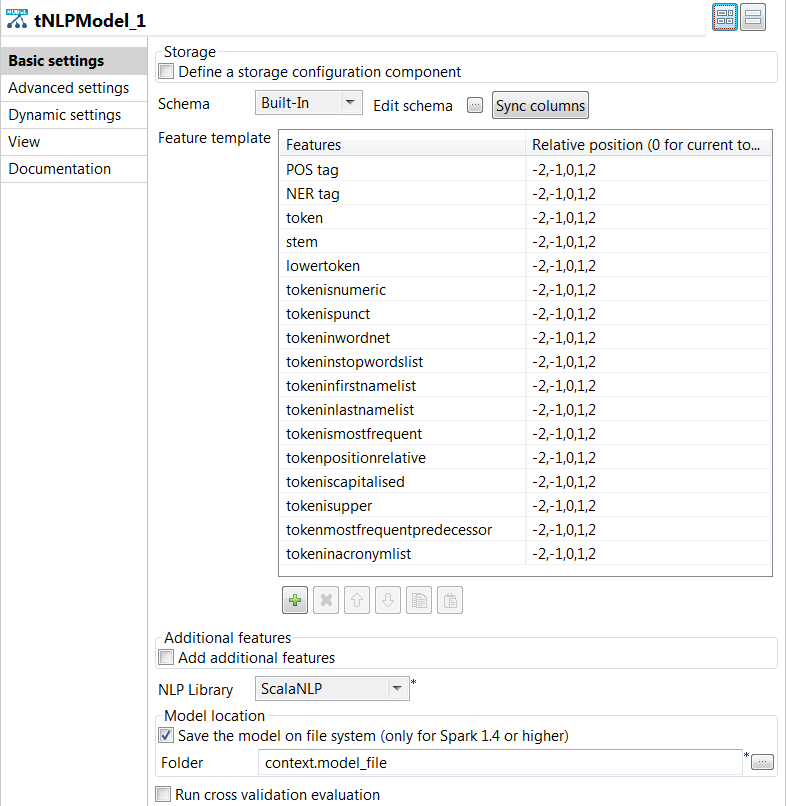786x806 pixels.
Task: Open the Documentation tab
Action: [74, 169]
